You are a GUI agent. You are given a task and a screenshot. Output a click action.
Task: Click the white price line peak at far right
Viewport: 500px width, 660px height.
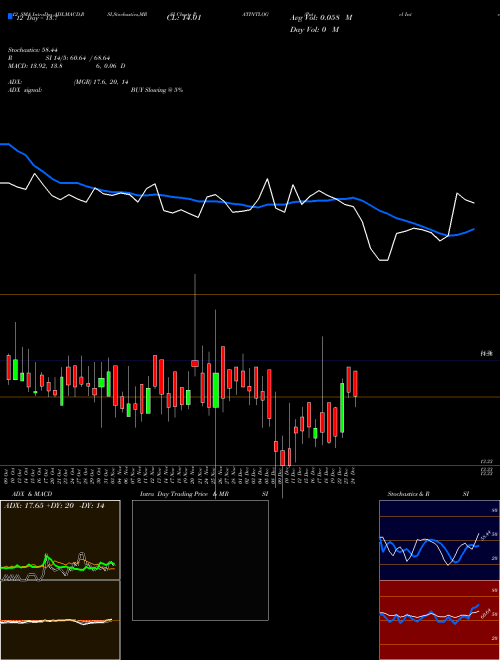(457, 194)
